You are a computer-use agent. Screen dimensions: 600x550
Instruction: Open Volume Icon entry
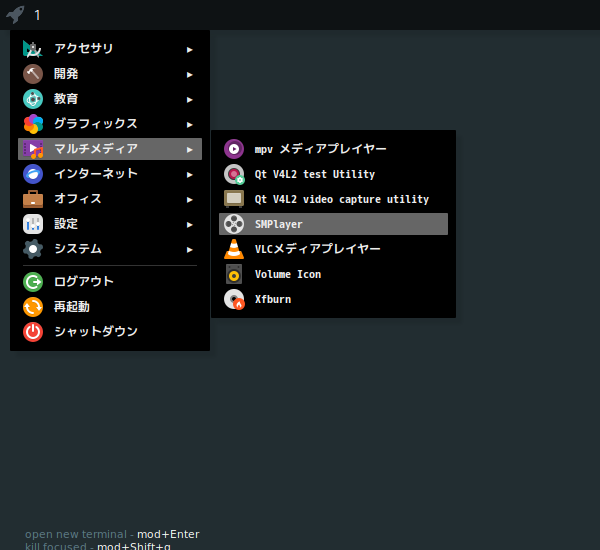tap(333, 274)
